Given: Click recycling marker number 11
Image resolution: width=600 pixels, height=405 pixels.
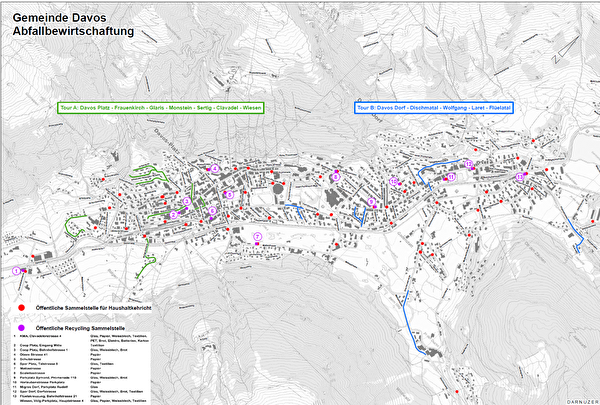Looking at the screenshot, I should coord(451,176).
